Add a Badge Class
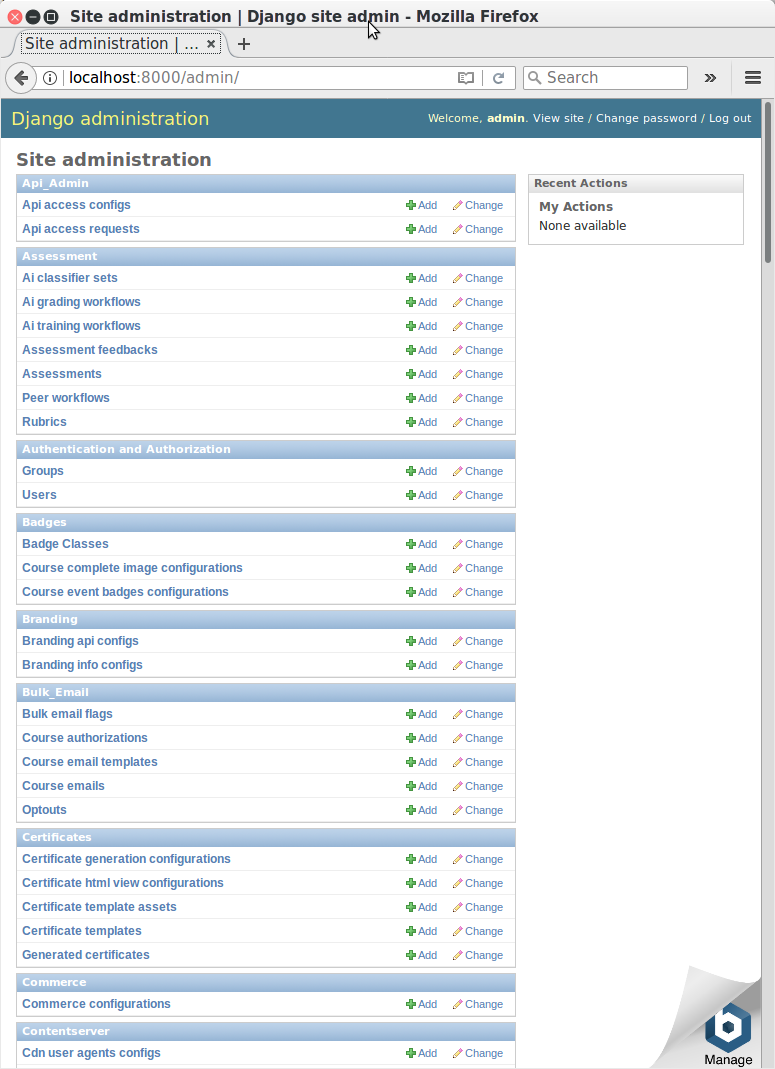Image resolution: width=775 pixels, height=1069 pixels. tap(422, 544)
